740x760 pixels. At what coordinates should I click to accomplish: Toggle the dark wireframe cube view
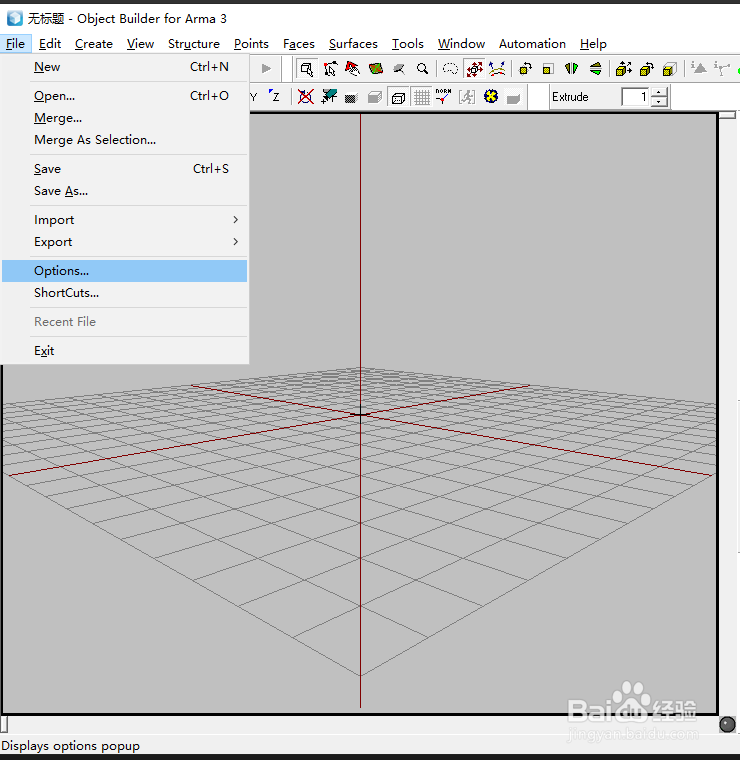point(351,97)
